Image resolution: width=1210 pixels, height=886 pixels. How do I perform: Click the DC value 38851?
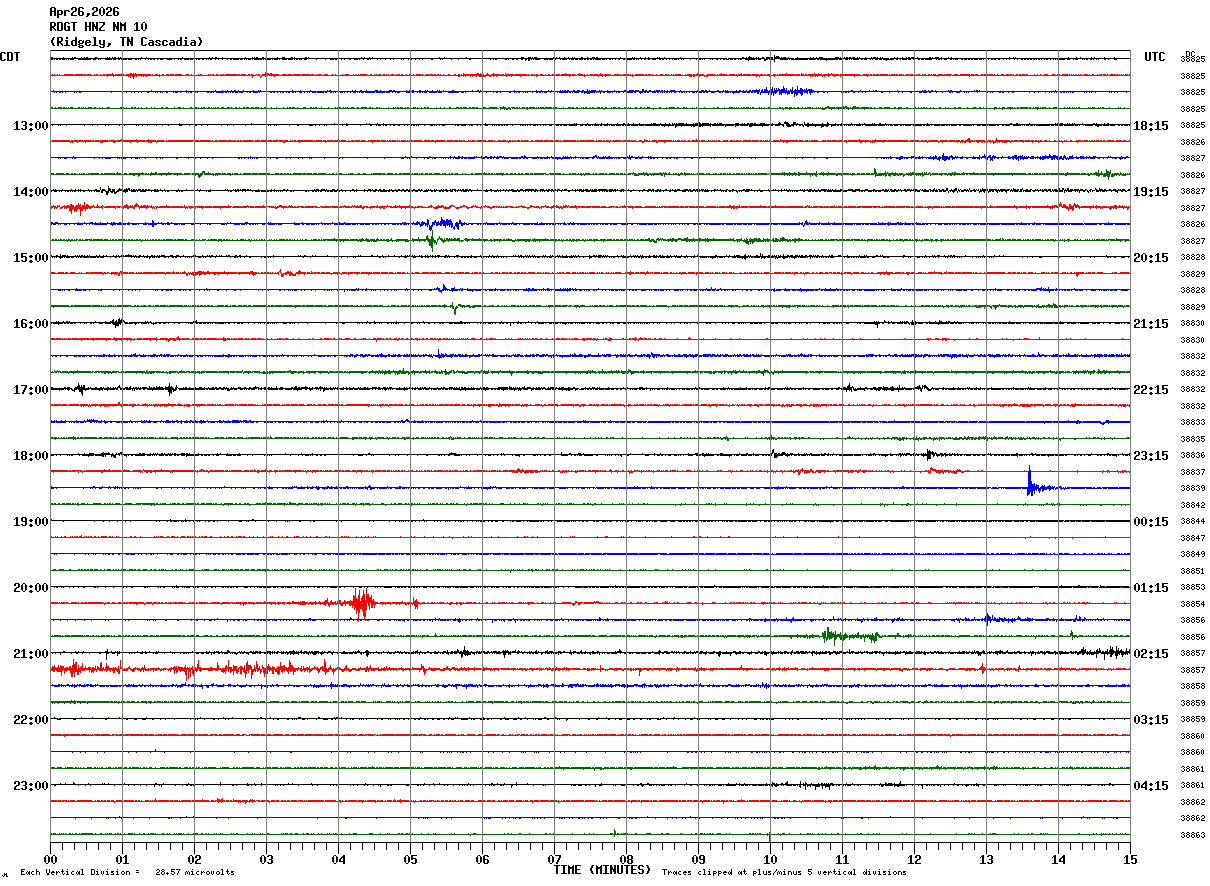point(1193,571)
